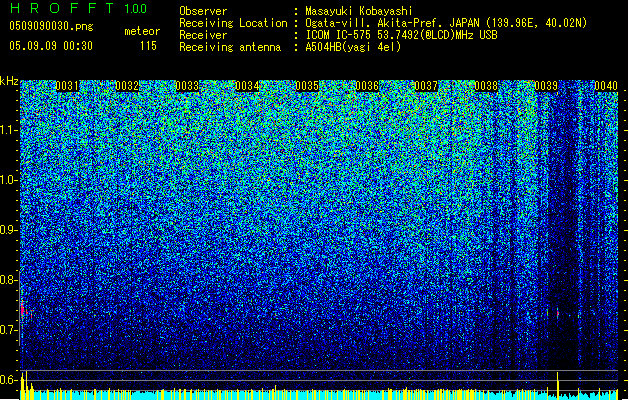629x400 pixels.
Task: Click the ICOM IC-575 53.7492 MHz receiver line
Action: pyautogui.click(x=401, y=35)
